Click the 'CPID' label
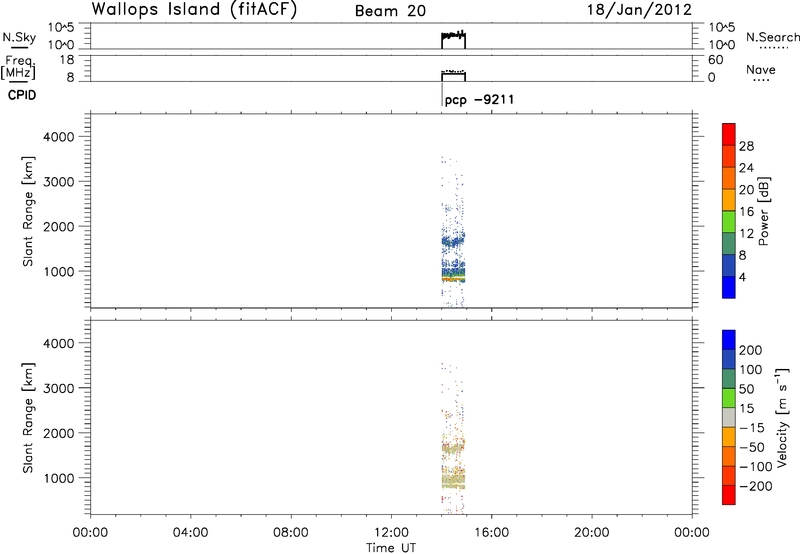 pyautogui.click(x=22, y=95)
